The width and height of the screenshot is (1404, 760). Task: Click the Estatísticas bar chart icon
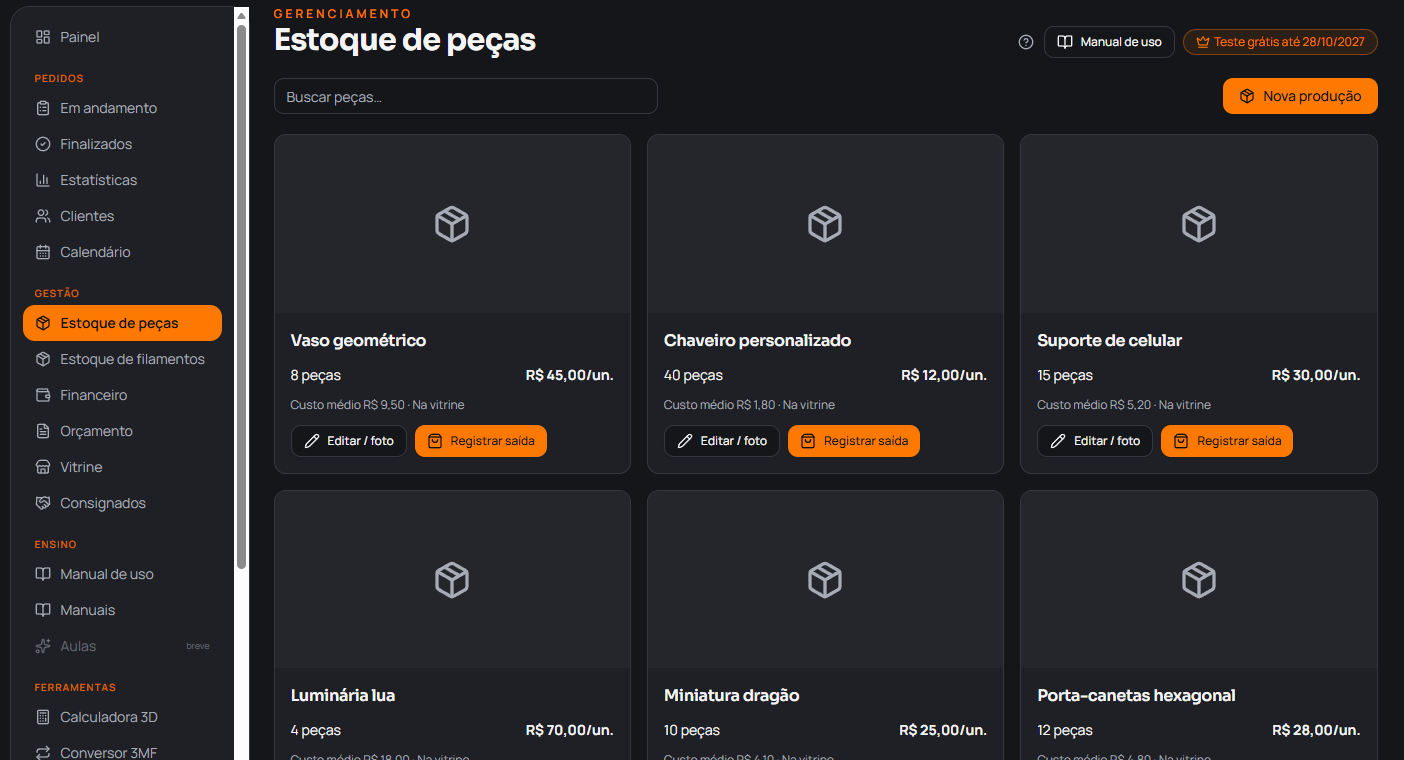pyautogui.click(x=43, y=180)
